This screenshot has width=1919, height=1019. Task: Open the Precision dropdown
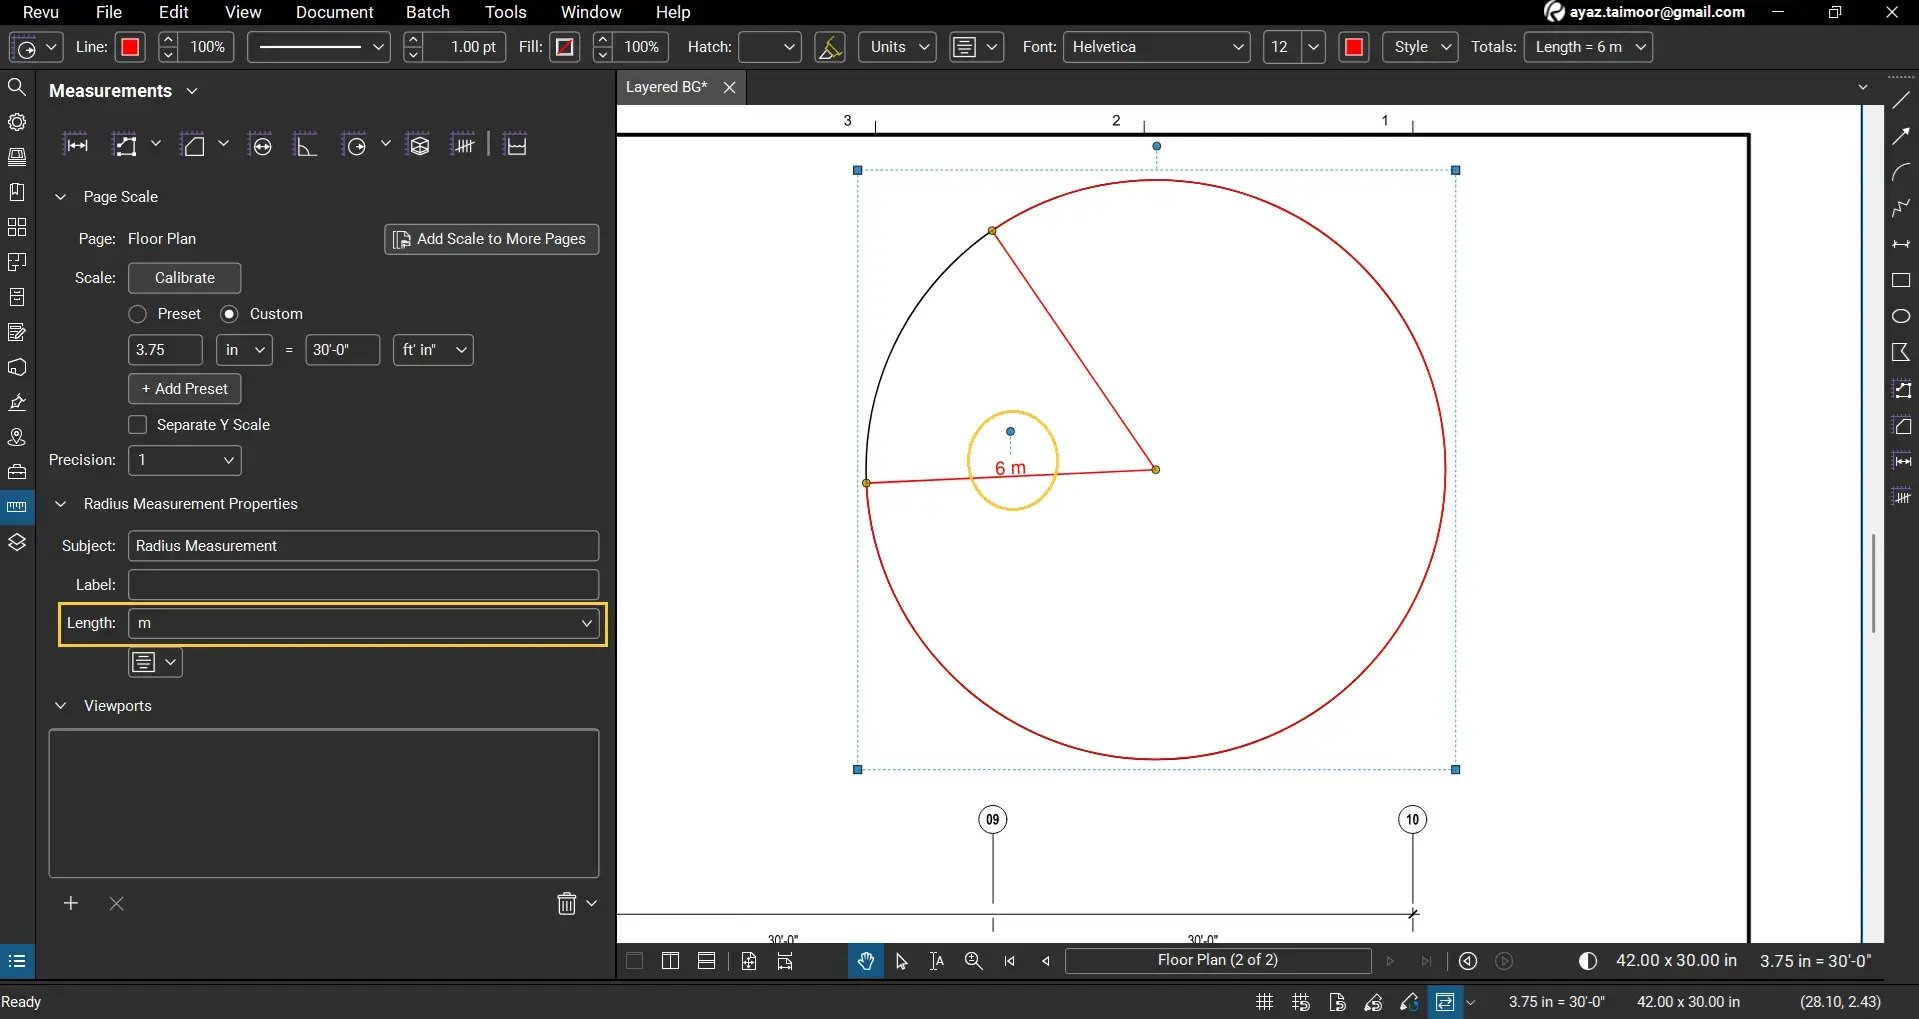pyautogui.click(x=183, y=460)
